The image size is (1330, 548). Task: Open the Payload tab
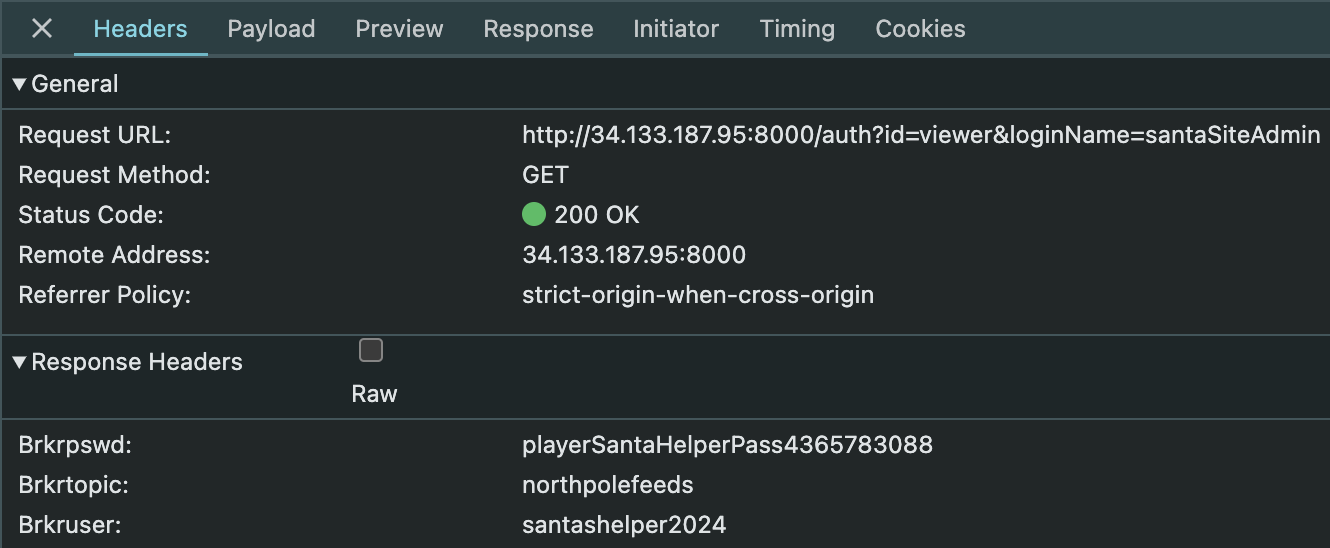(271, 29)
